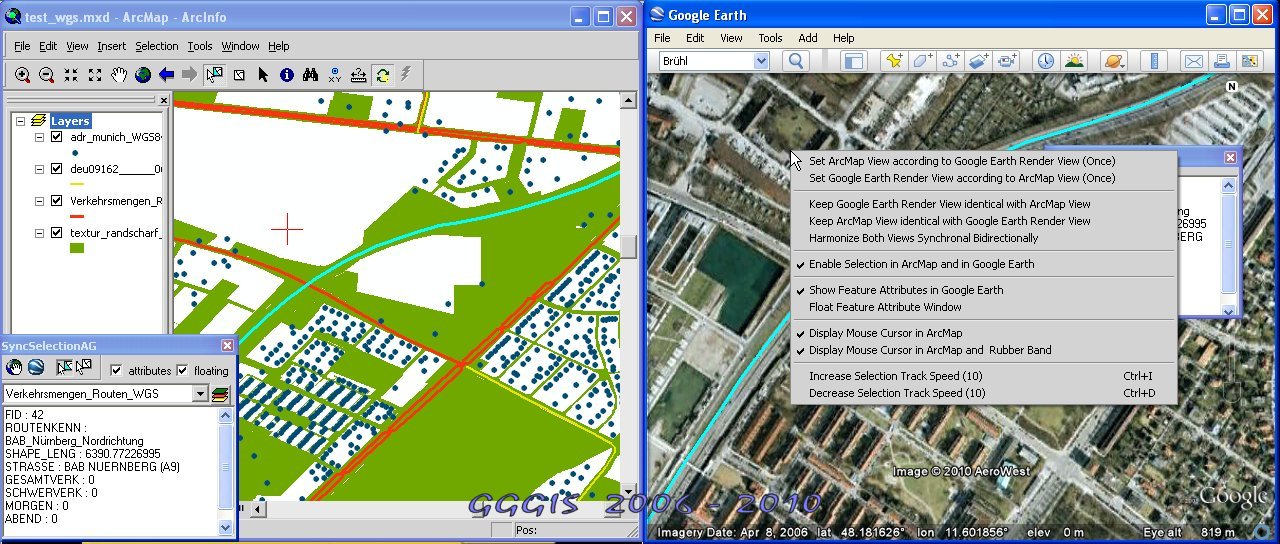The width and height of the screenshot is (1280, 544).
Task: Click the hand-globe icon in SyncSelectionAG
Action: click(x=14, y=368)
